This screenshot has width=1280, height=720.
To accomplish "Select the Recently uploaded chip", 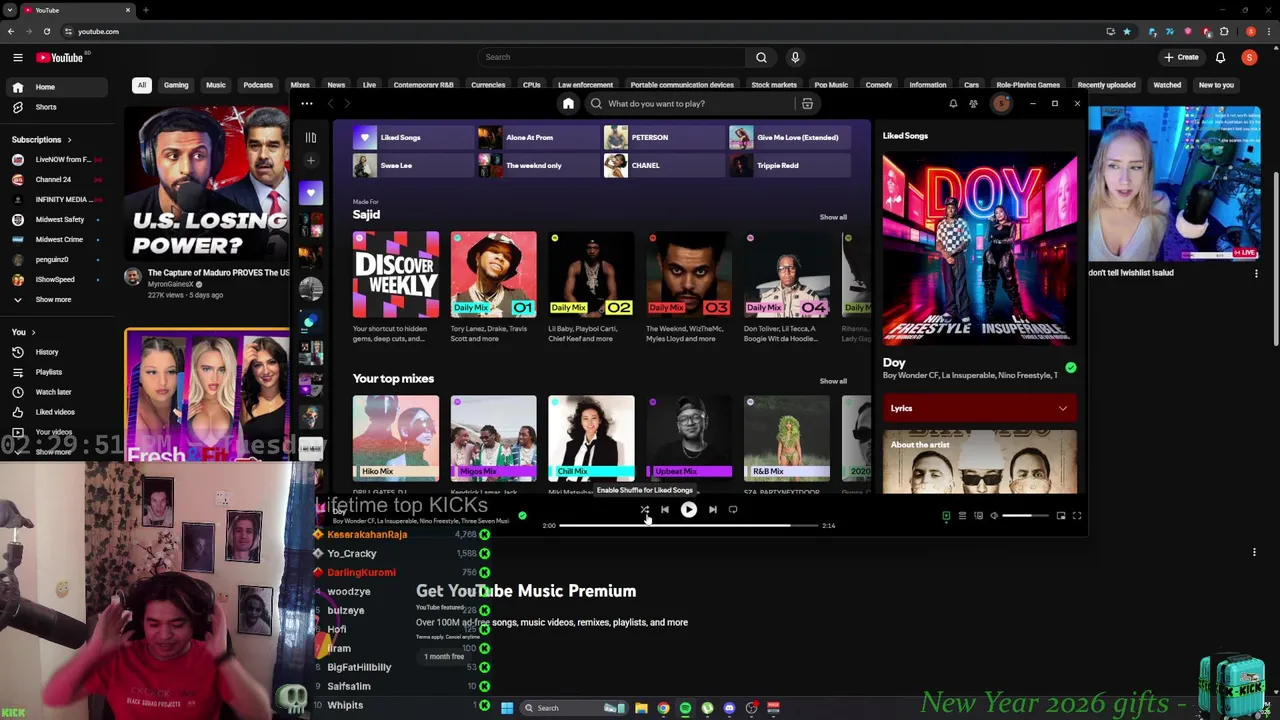I will tap(1106, 85).
